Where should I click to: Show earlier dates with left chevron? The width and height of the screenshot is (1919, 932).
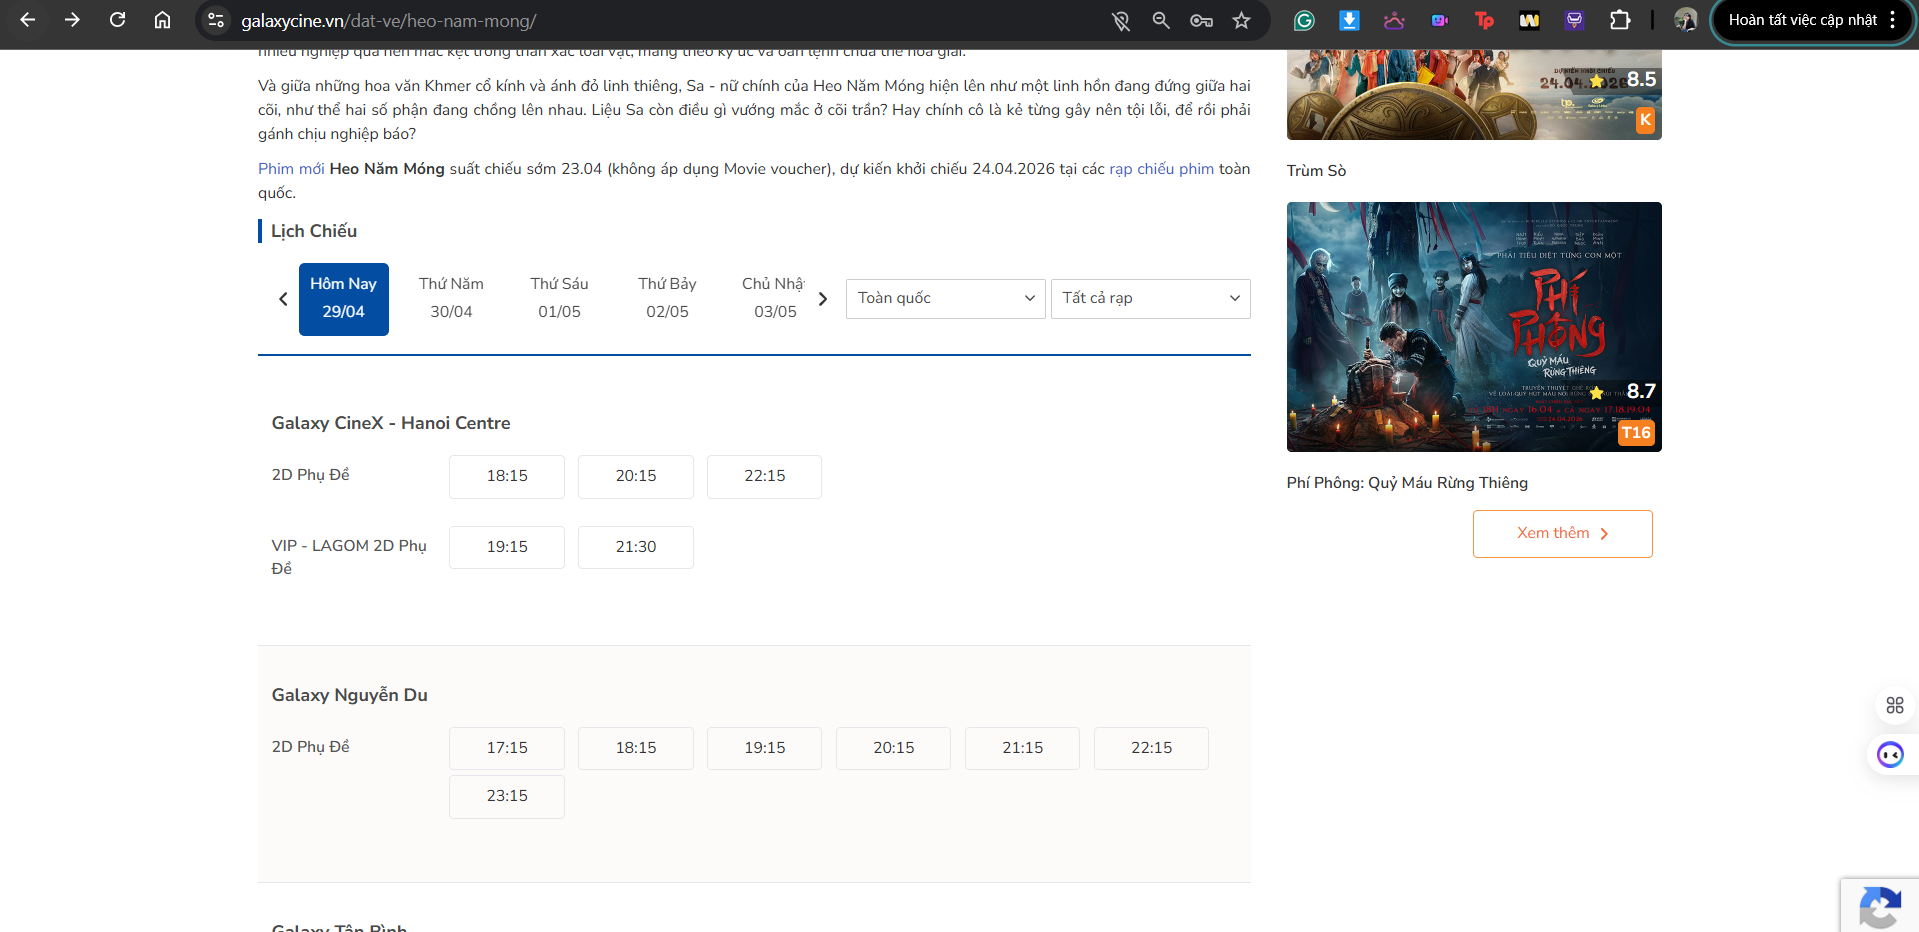click(283, 299)
